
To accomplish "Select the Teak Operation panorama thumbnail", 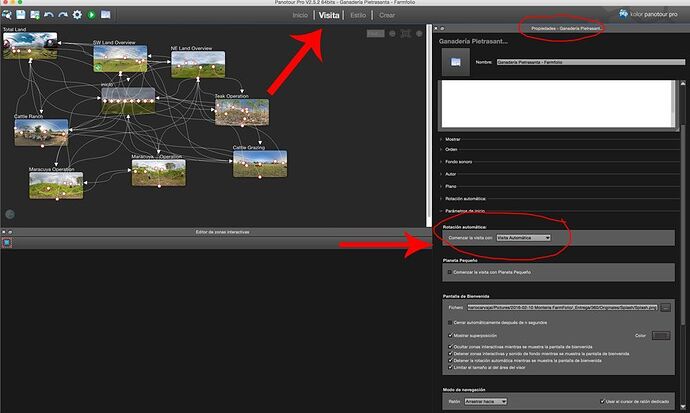I will point(241,111).
